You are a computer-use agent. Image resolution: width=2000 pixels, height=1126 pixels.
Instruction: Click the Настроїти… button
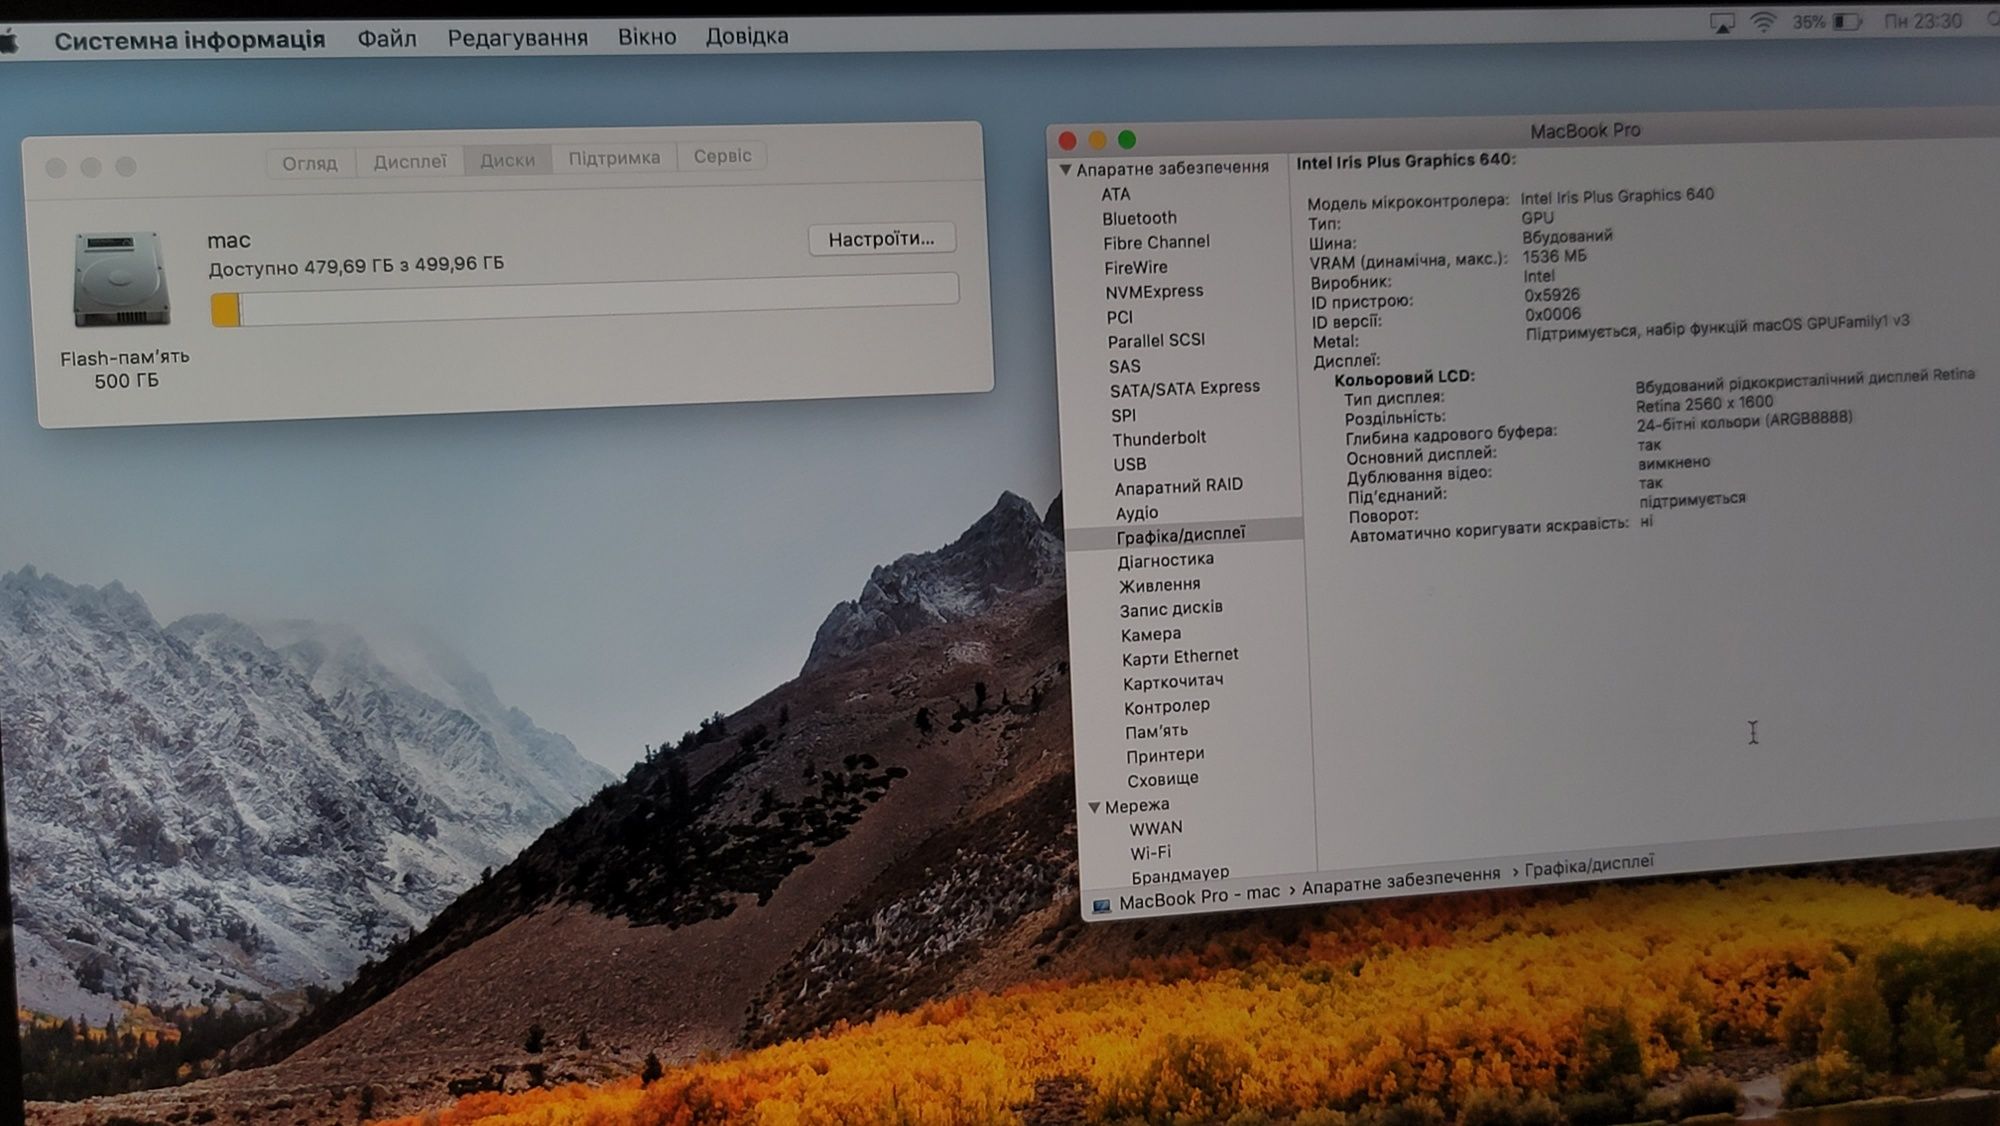(881, 239)
